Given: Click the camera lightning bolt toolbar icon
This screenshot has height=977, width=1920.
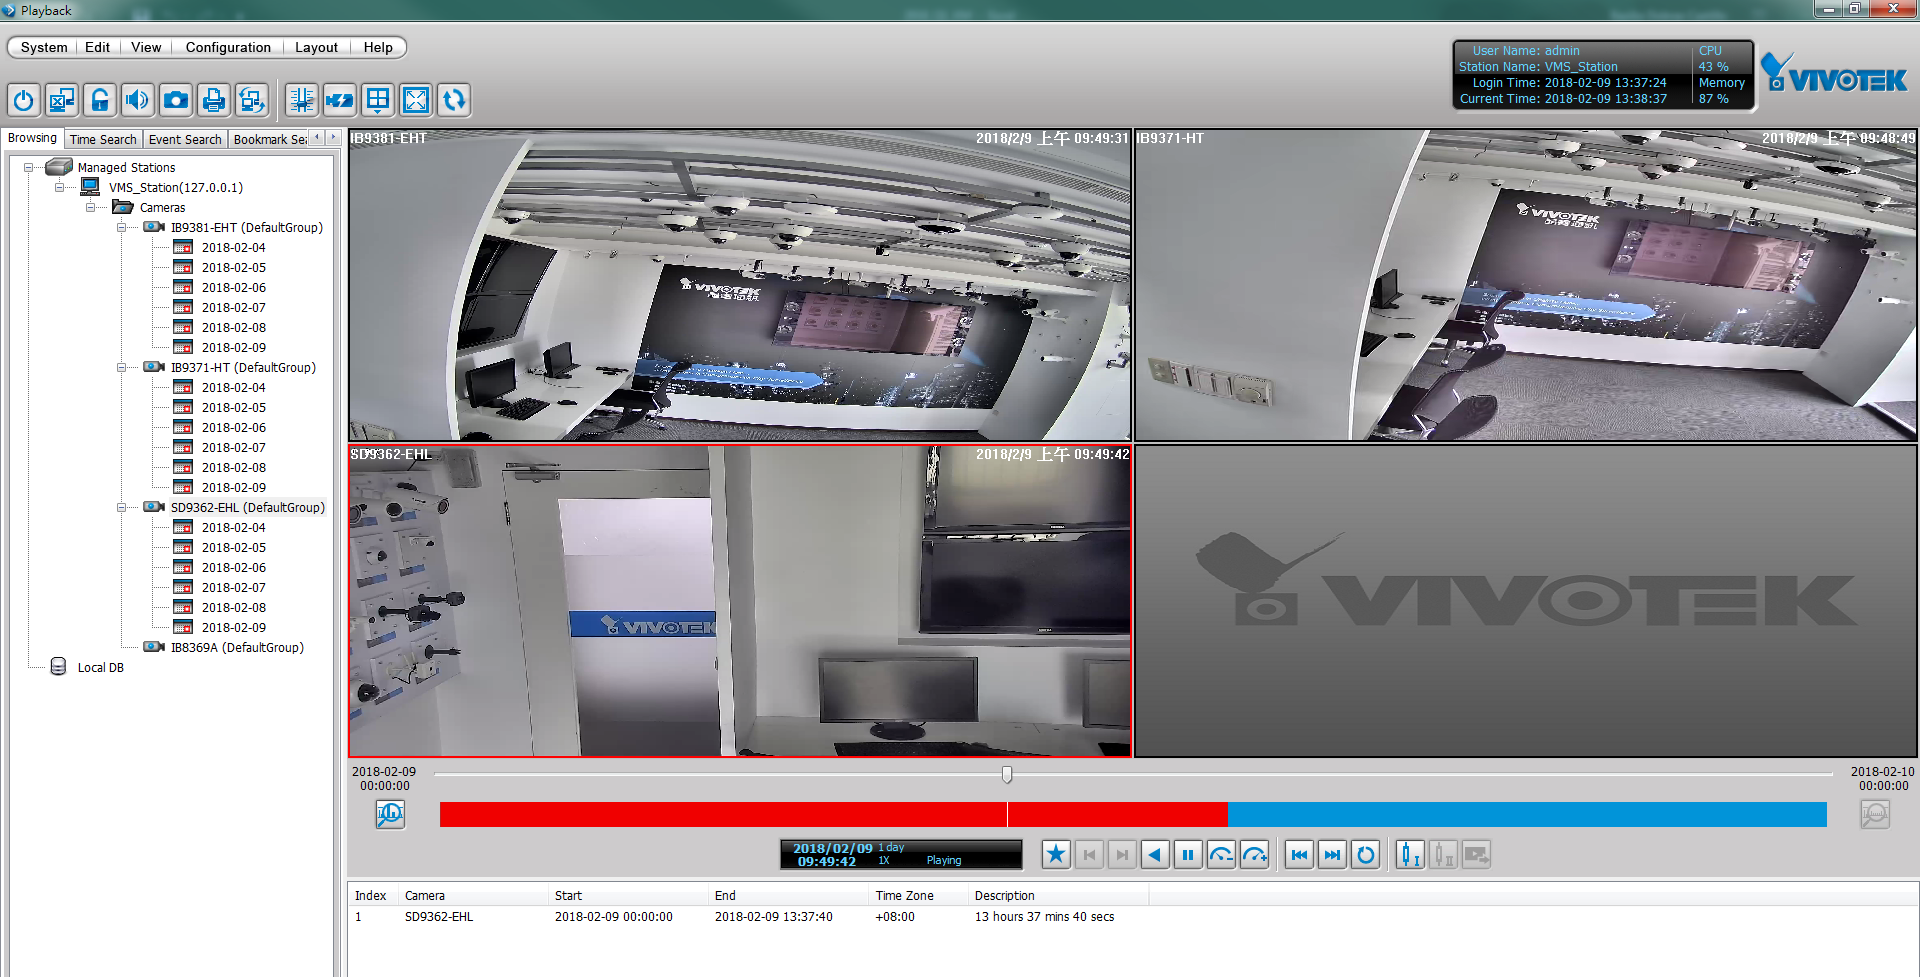Looking at the screenshot, I should click(x=340, y=100).
